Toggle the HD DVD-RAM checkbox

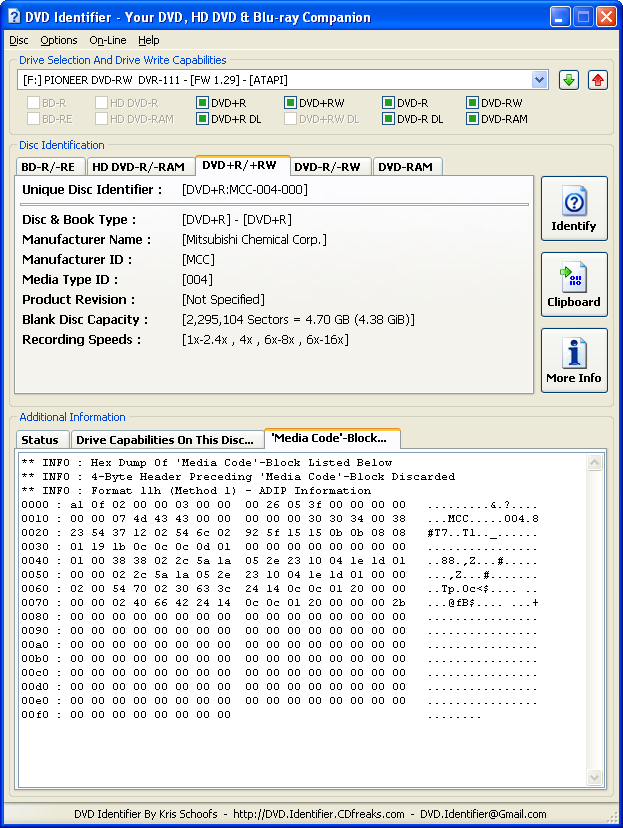click(x=101, y=119)
